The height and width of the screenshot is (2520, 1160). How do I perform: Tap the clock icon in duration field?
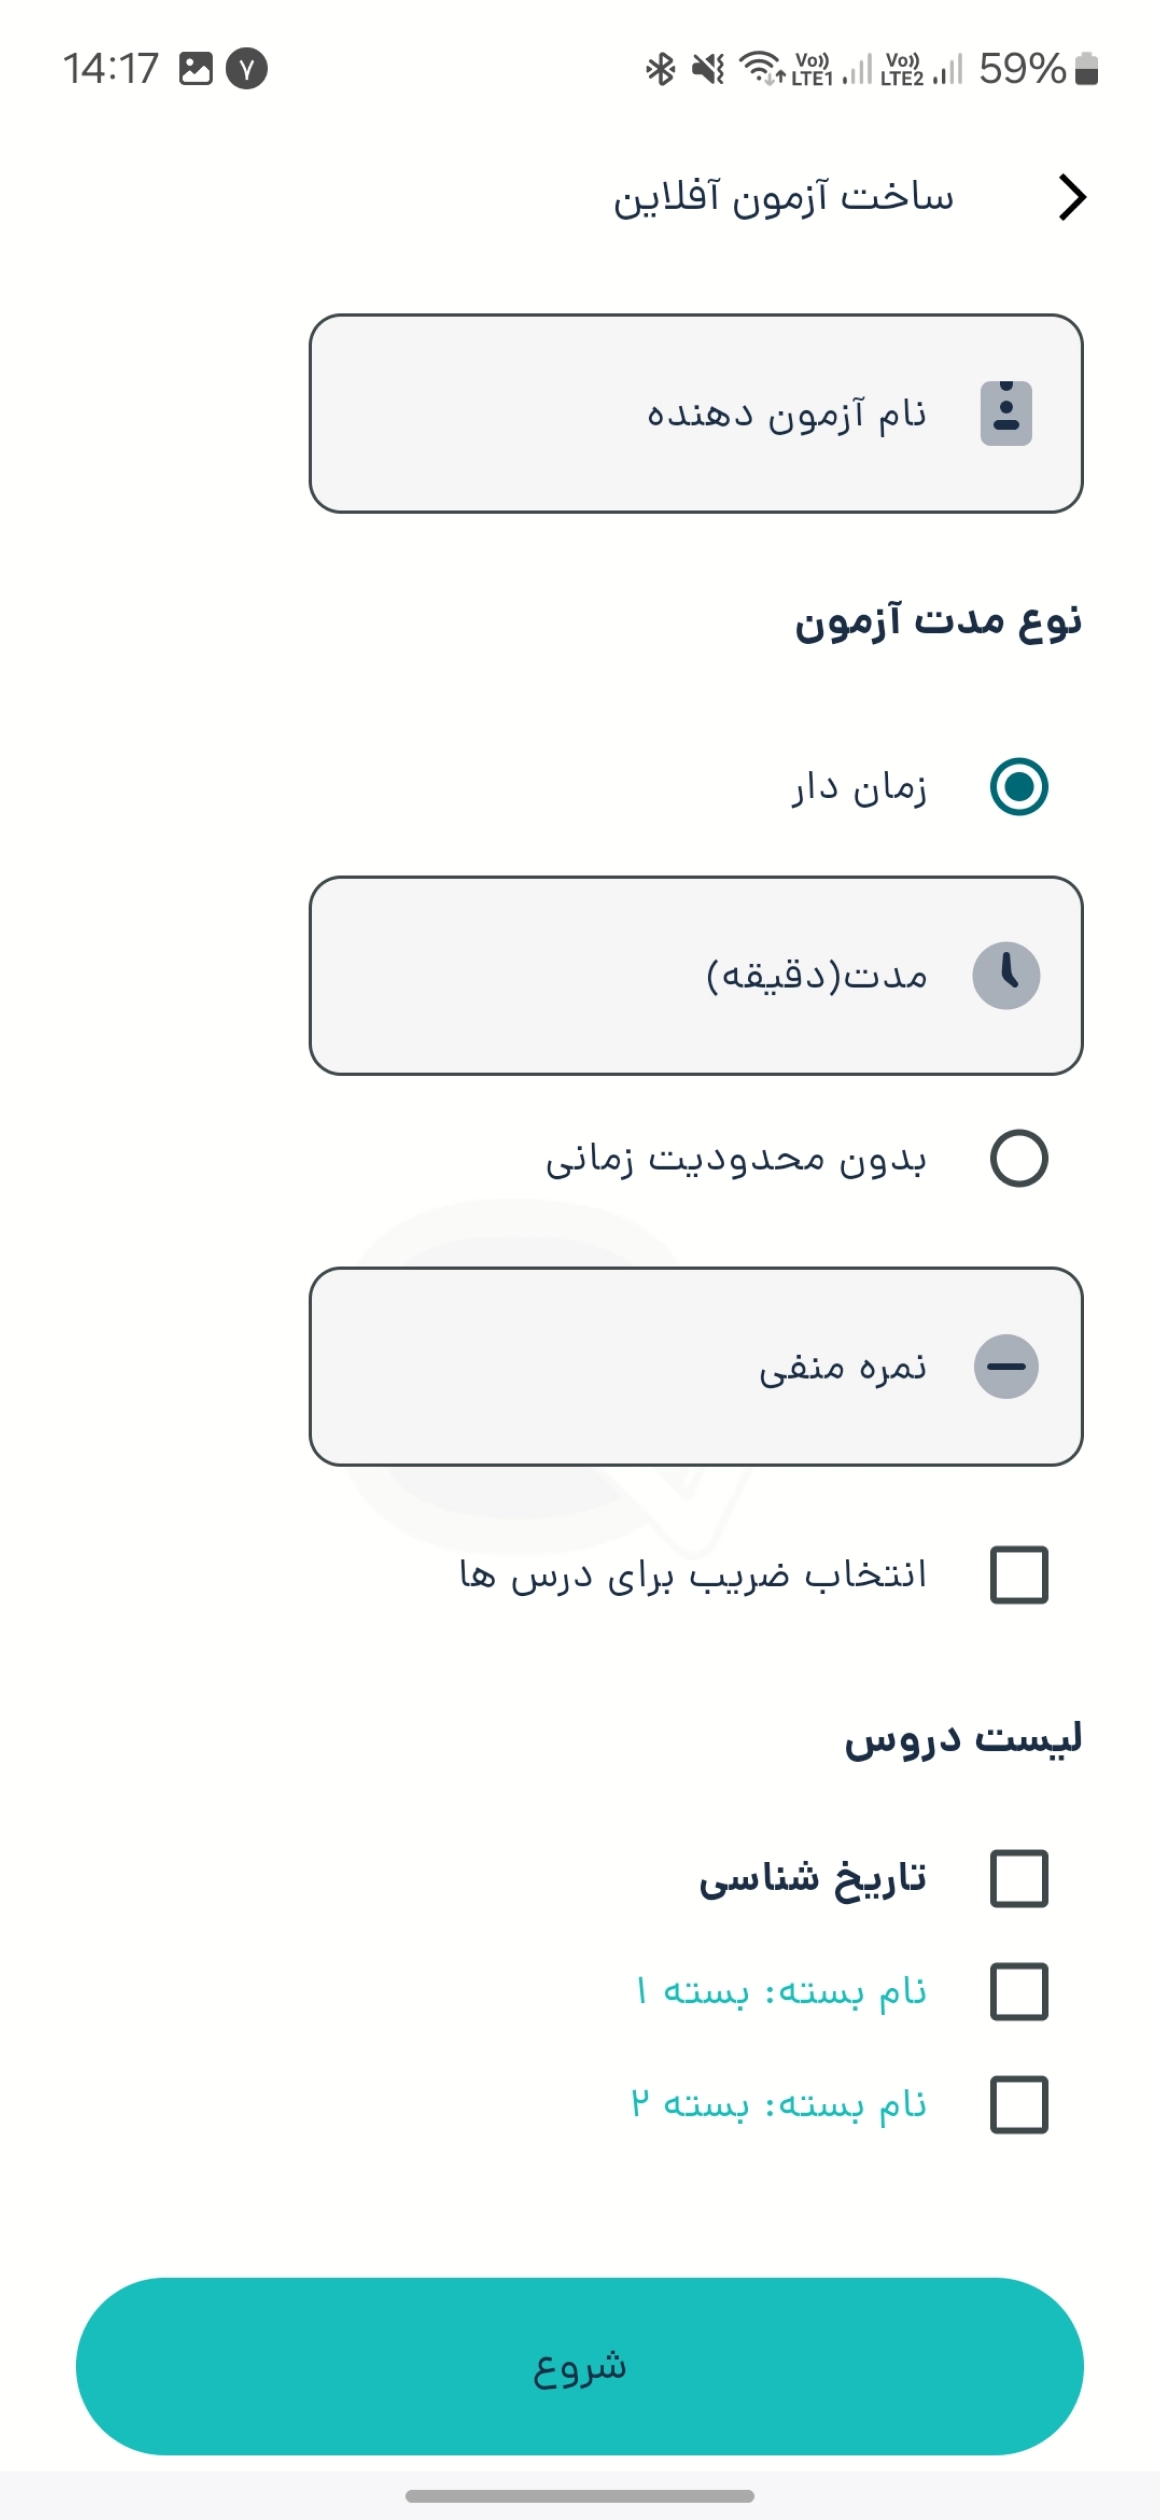click(1006, 975)
